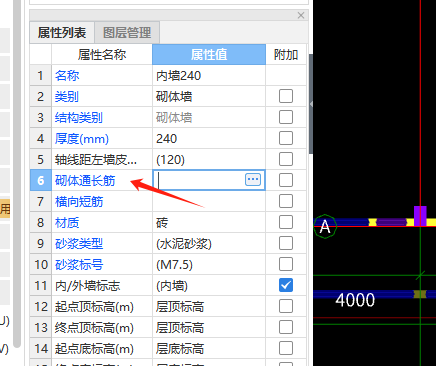Check the 附加 box for 起点底标高(m)
The width and height of the screenshot is (436, 366).
[286, 348]
